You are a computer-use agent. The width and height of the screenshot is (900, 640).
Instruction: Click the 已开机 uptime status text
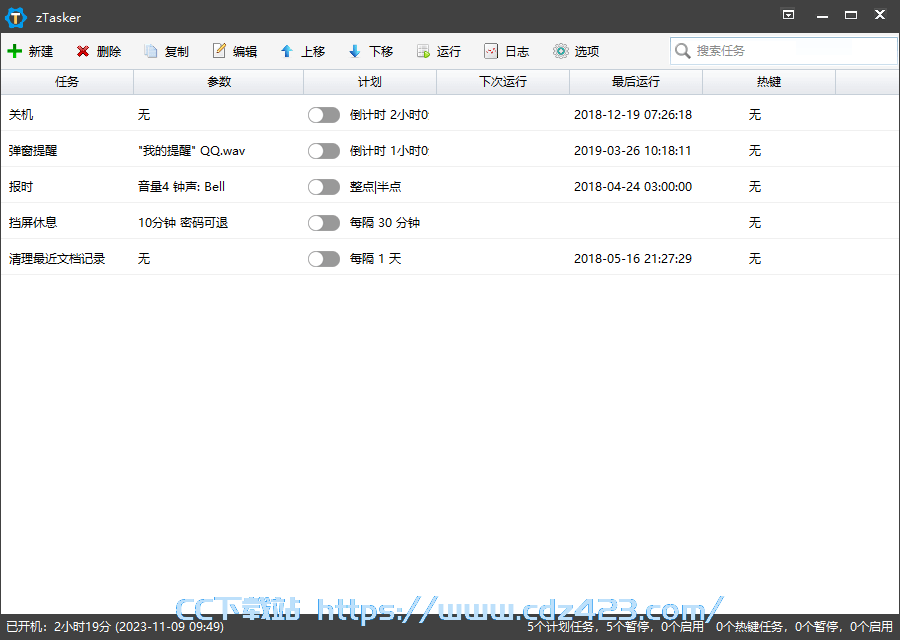[115, 627]
